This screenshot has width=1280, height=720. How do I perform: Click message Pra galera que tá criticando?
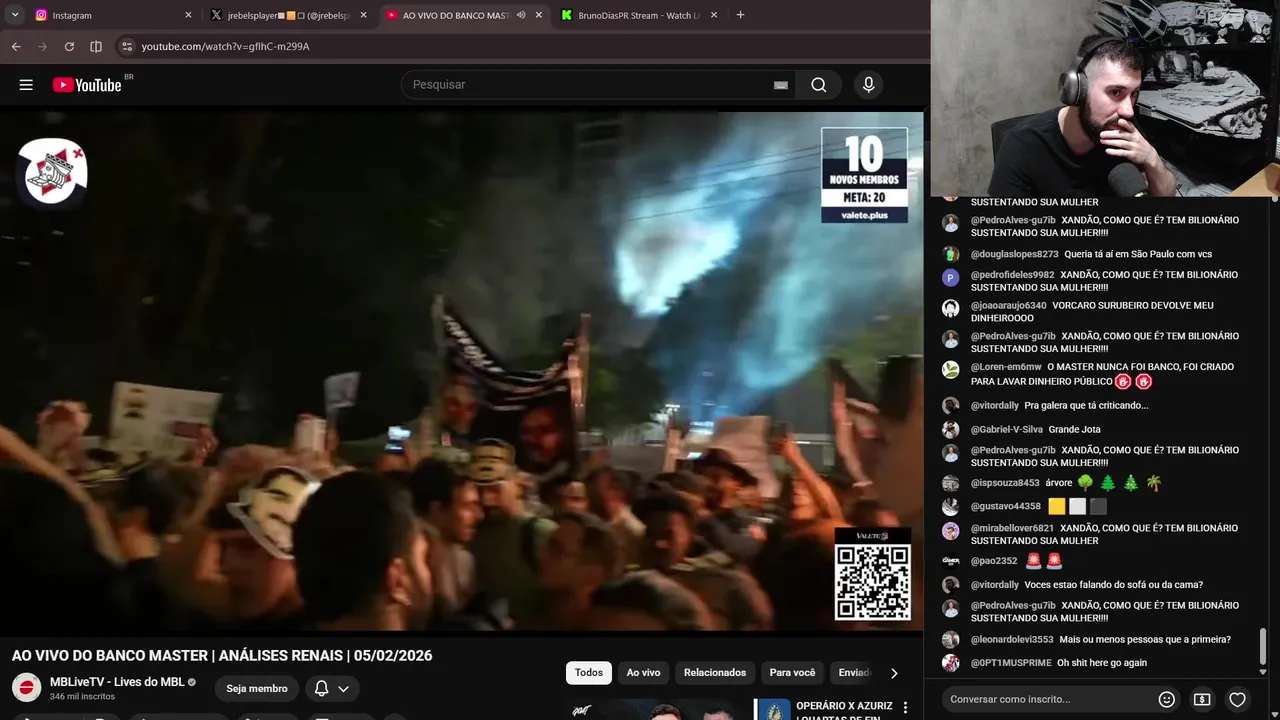click(1086, 406)
